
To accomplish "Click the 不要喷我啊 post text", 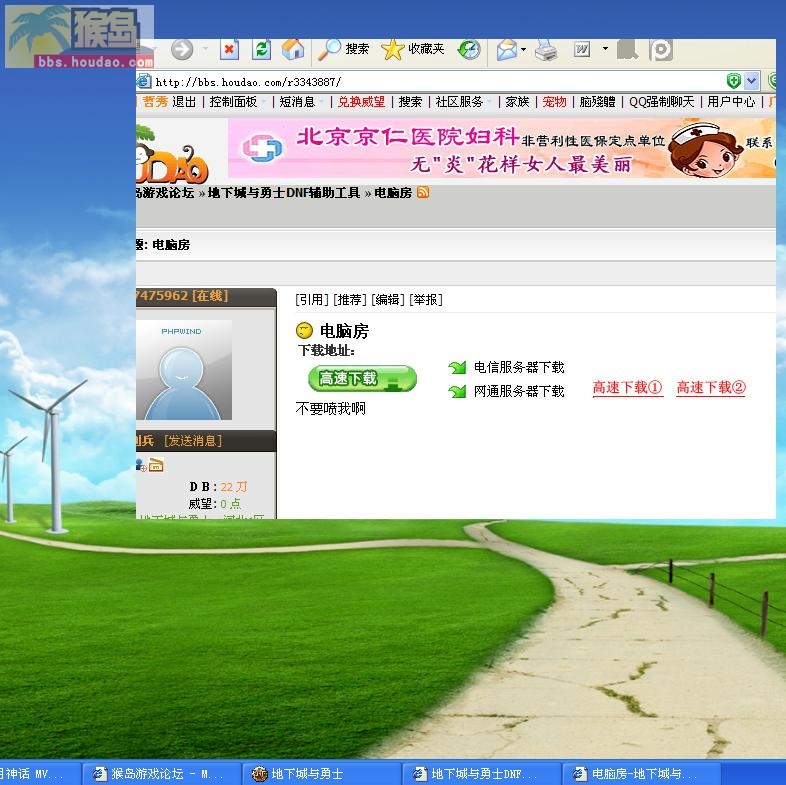I will pyautogui.click(x=330, y=409).
